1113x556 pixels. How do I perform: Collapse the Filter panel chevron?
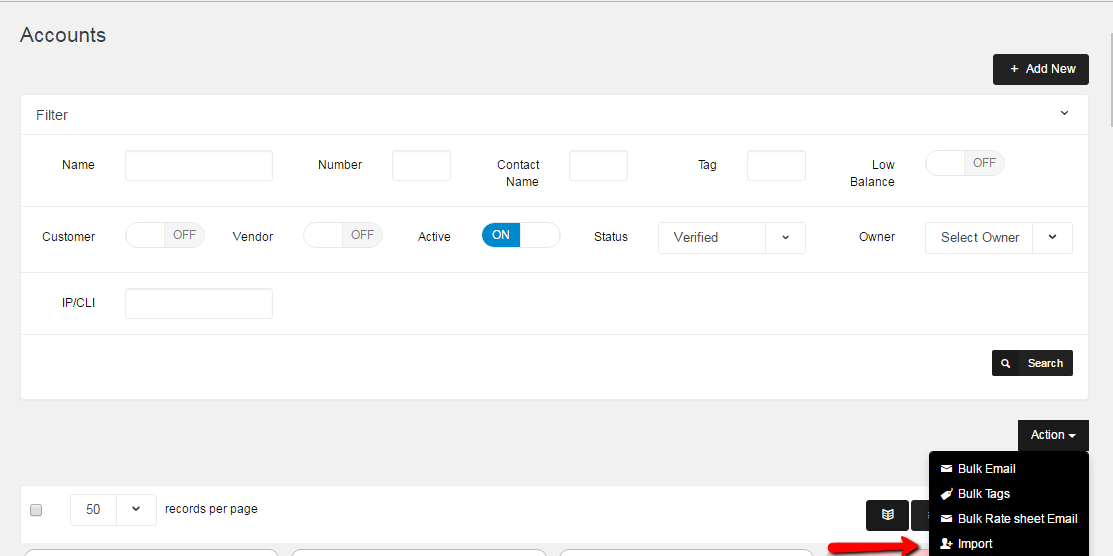click(x=1064, y=114)
